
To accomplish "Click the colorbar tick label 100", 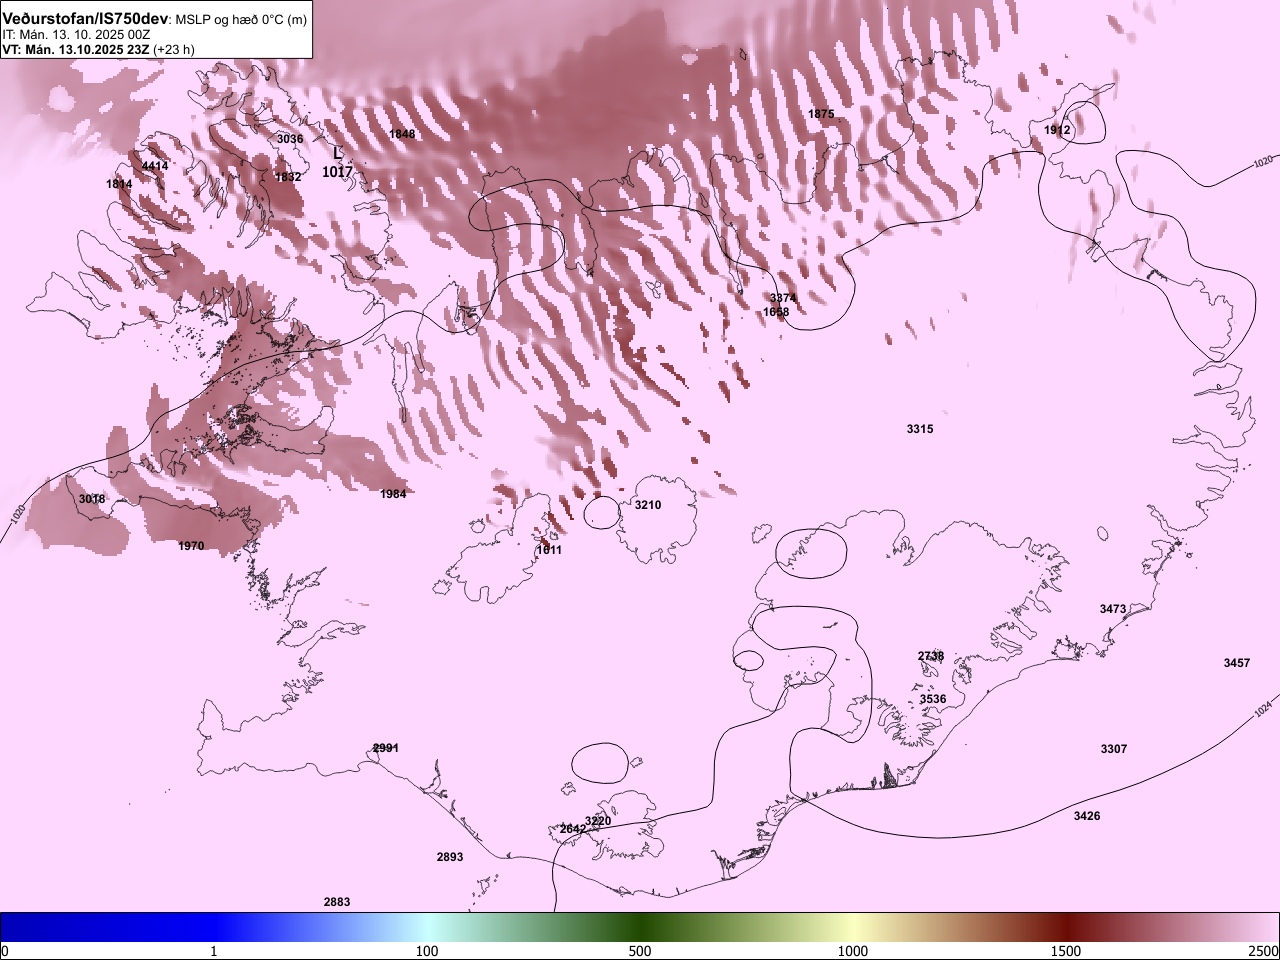I will (427, 950).
